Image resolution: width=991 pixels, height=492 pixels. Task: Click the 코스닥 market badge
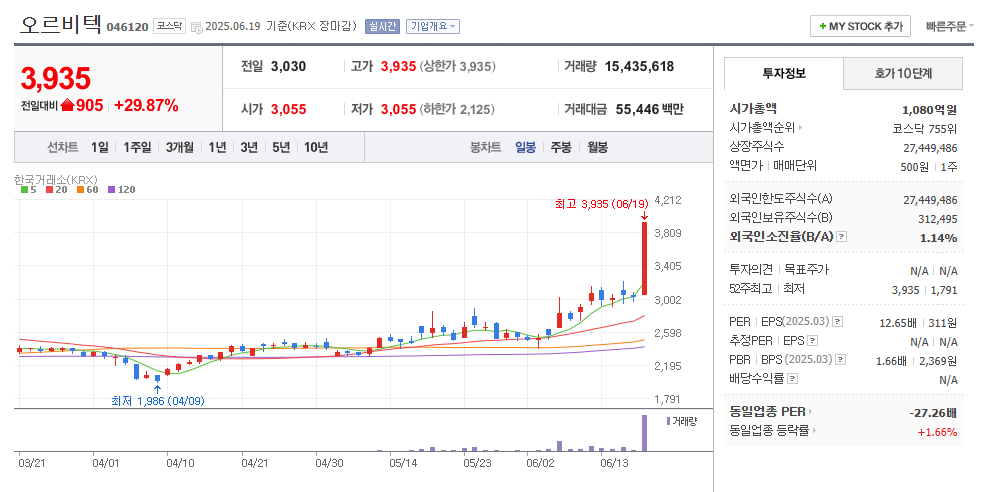170,27
